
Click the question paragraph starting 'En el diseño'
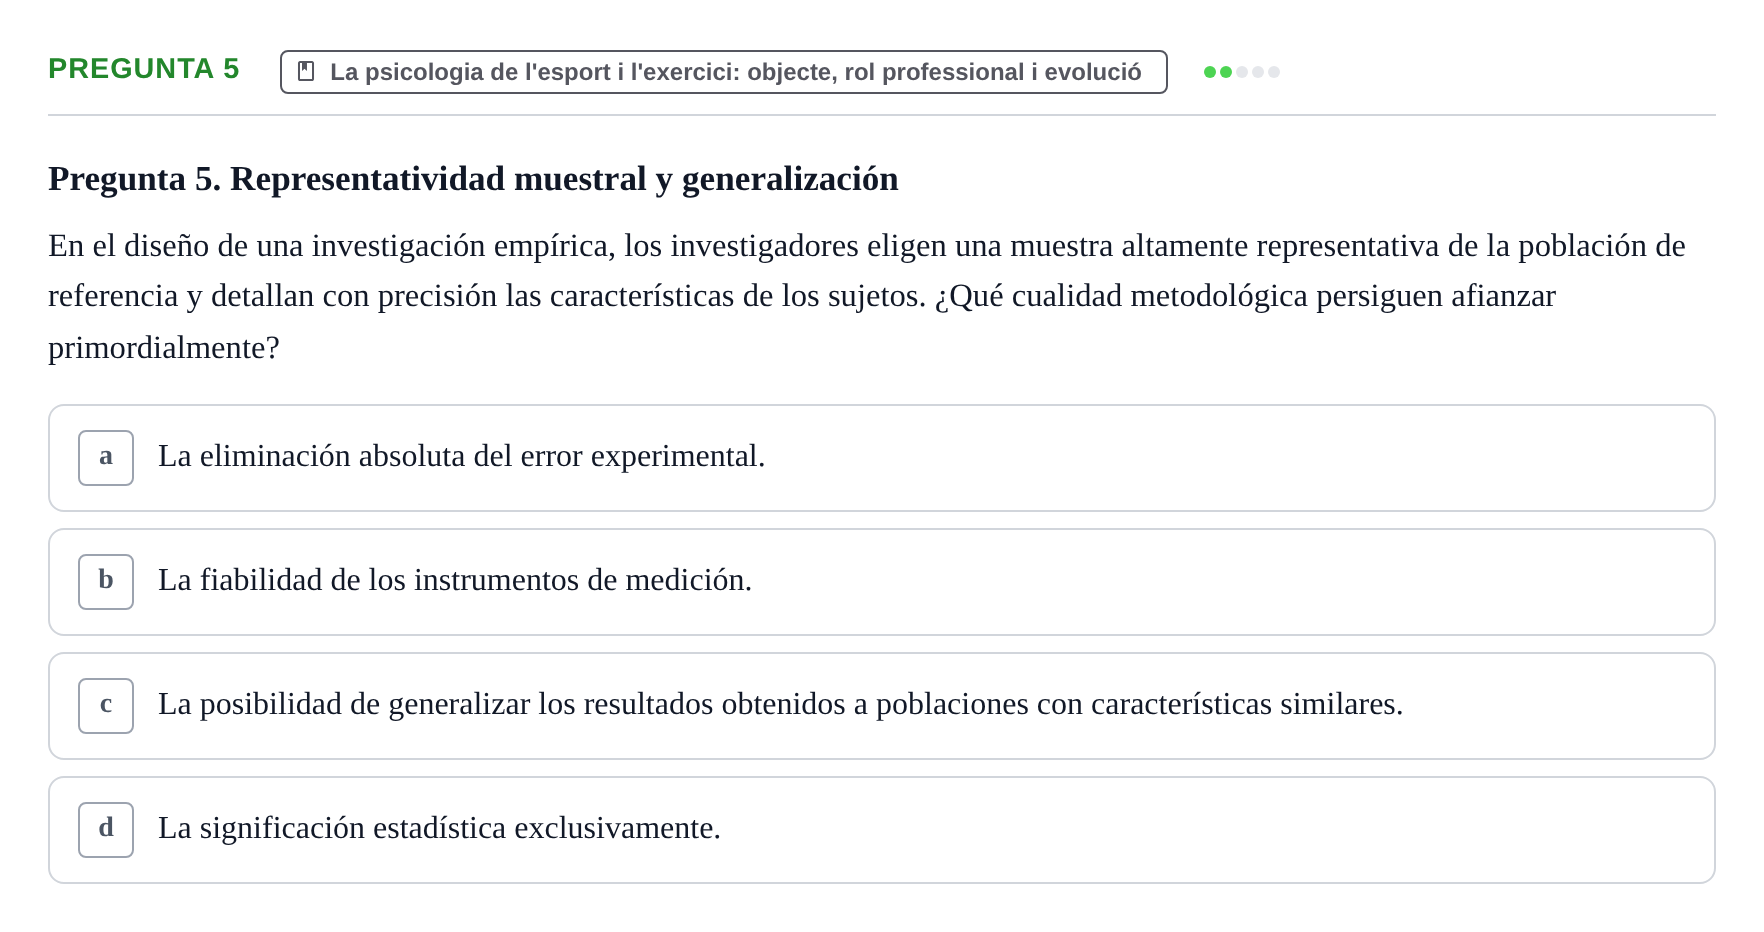pos(867,296)
